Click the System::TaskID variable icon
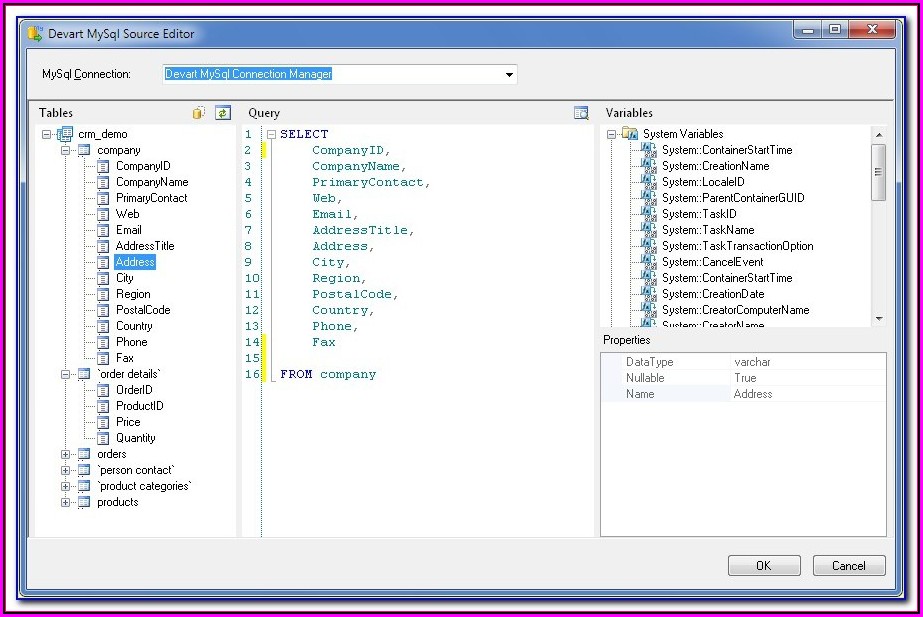This screenshot has height=617, width=923. (x=649, y=214)
